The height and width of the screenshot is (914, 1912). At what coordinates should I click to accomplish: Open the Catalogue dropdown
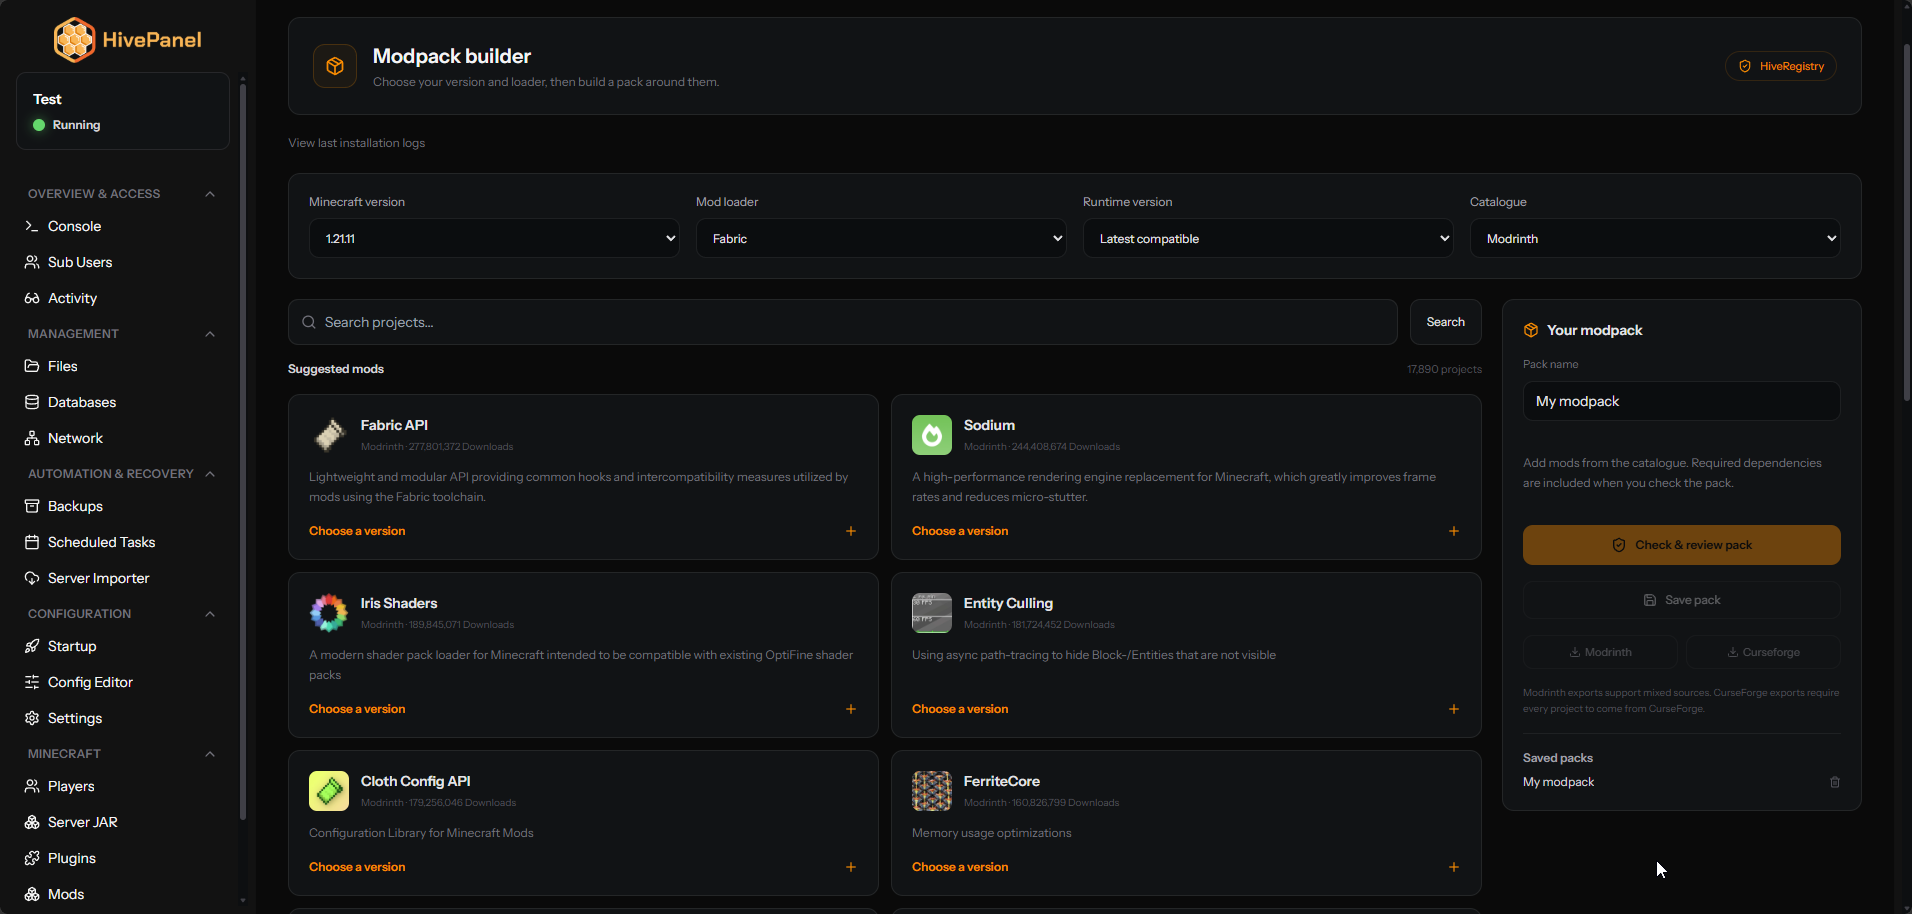pyautogui.click(x=1655, y=238)
